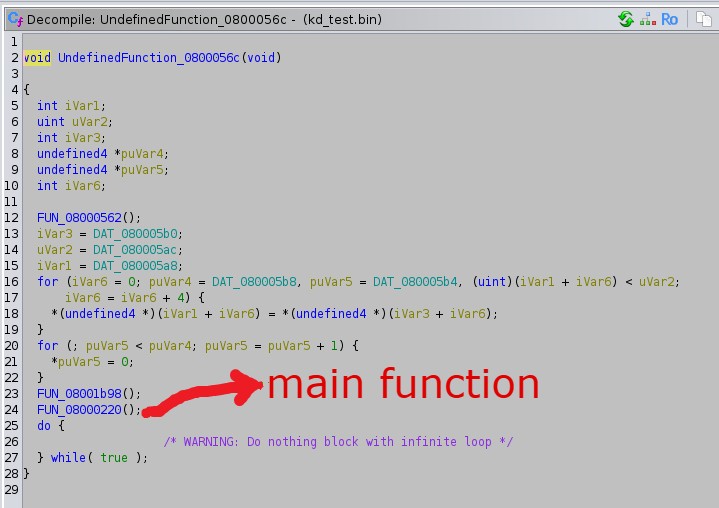719x508 pixels.
Task: Select iVar1 in its declaration on line 5
Action: [x=82, y=106]
